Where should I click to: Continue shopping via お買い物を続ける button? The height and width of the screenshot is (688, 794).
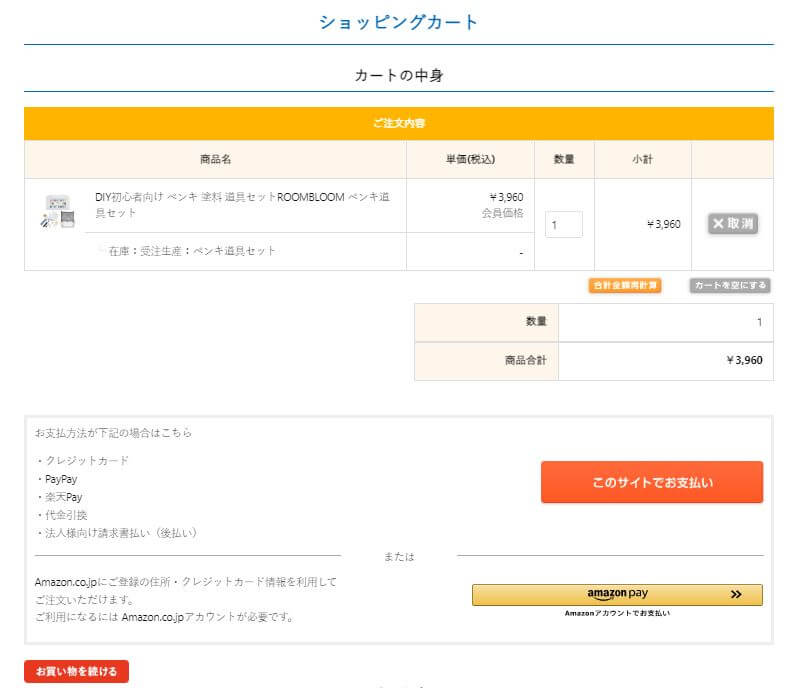(x=77, y=671)
